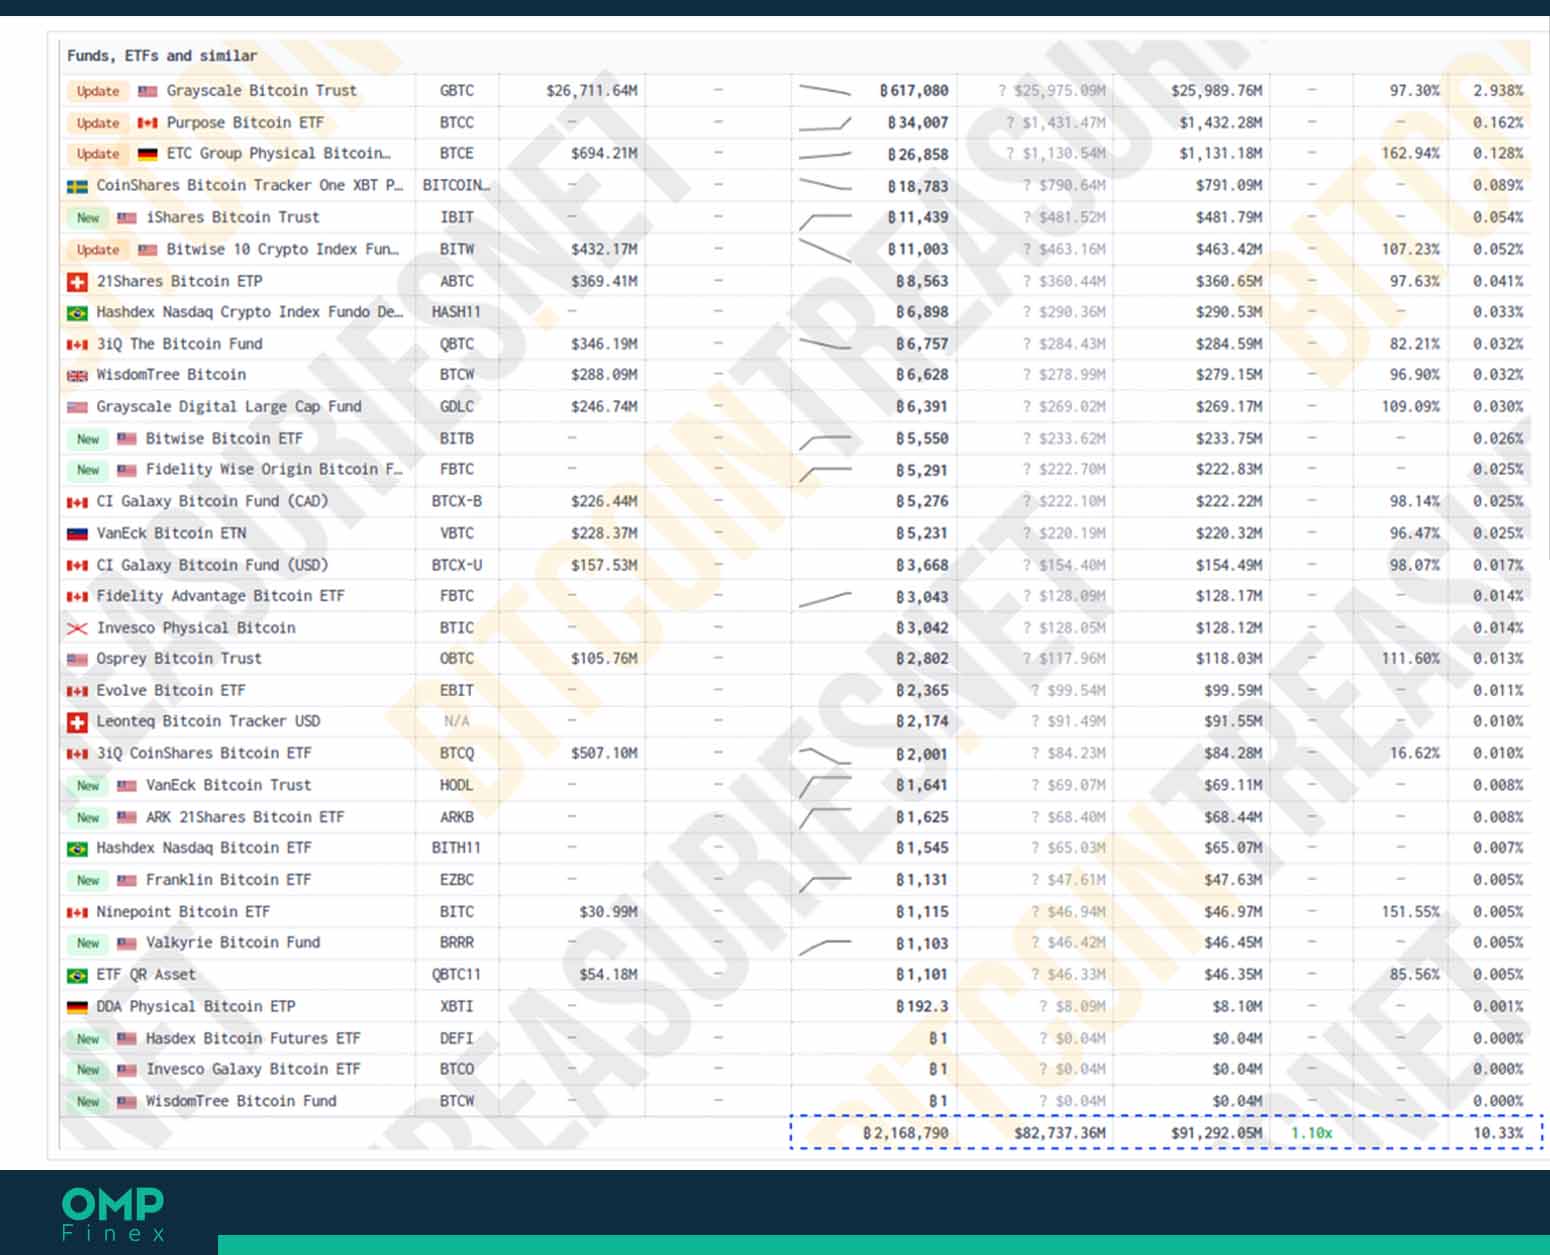Click the total value $91,292.05M
This screenshot has width=1550, height=1255.
[x=1217, y=1134]
